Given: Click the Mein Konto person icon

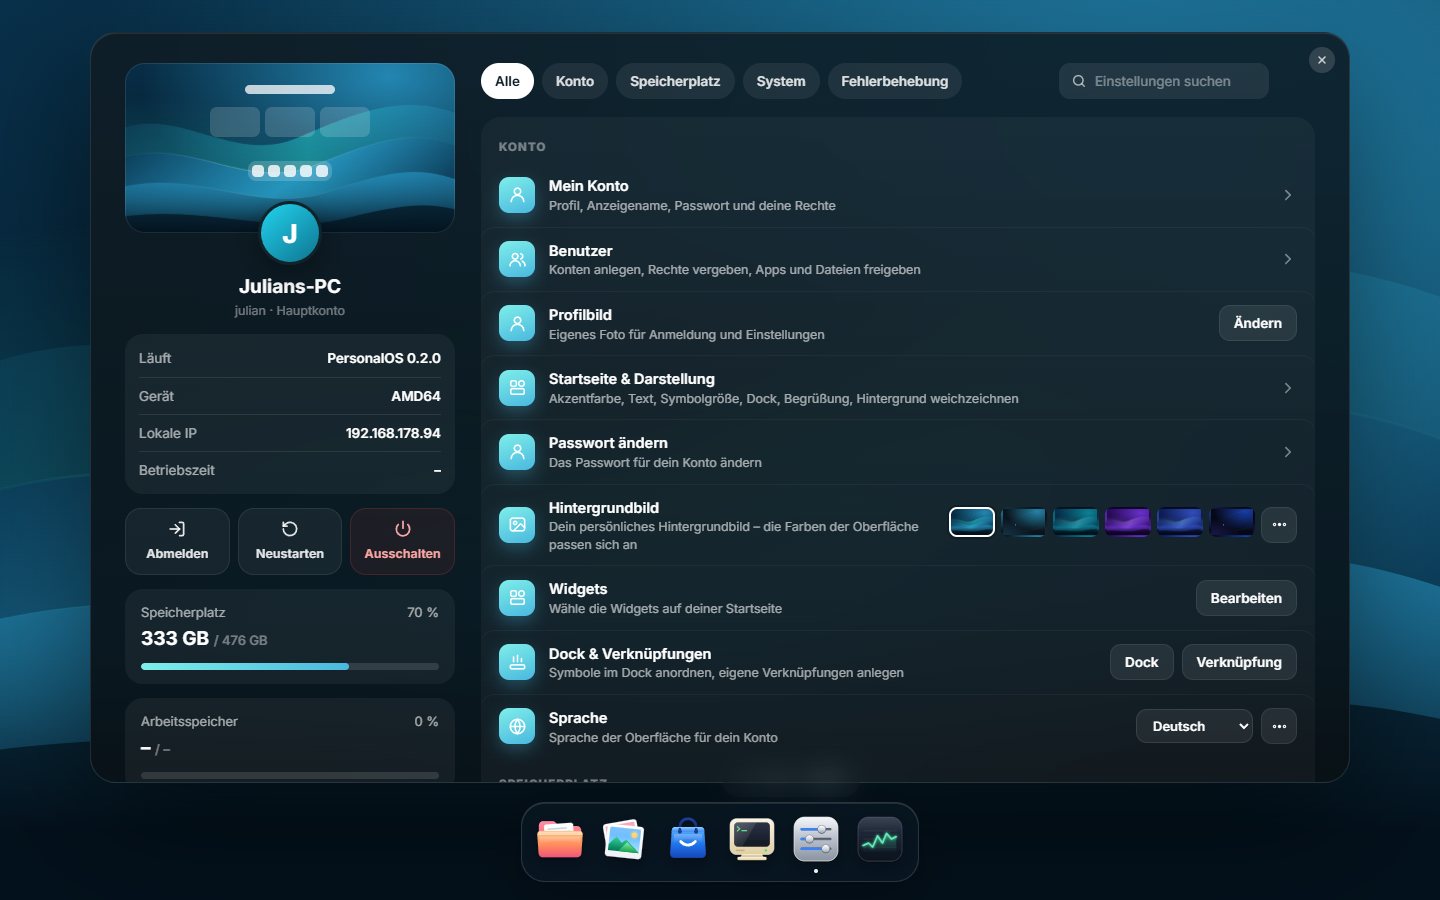Looking at the screenshot, I should pyautogui.click(x=517, y=195).
